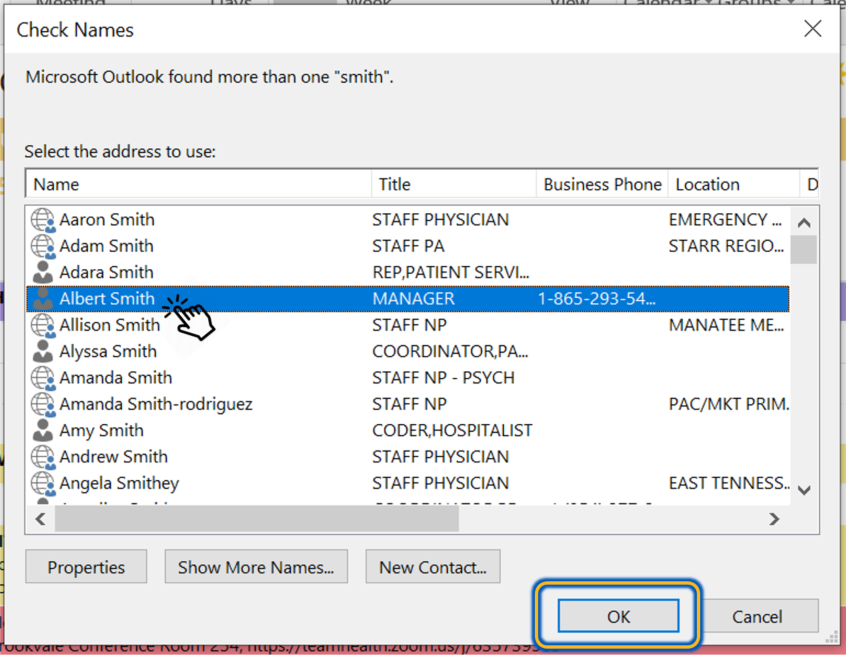Image resolution: width=846 pixels, height=655 pixels.
Task: Click the PAC/MKT PRIM. location cell
Action: click(x=729, y=405)
